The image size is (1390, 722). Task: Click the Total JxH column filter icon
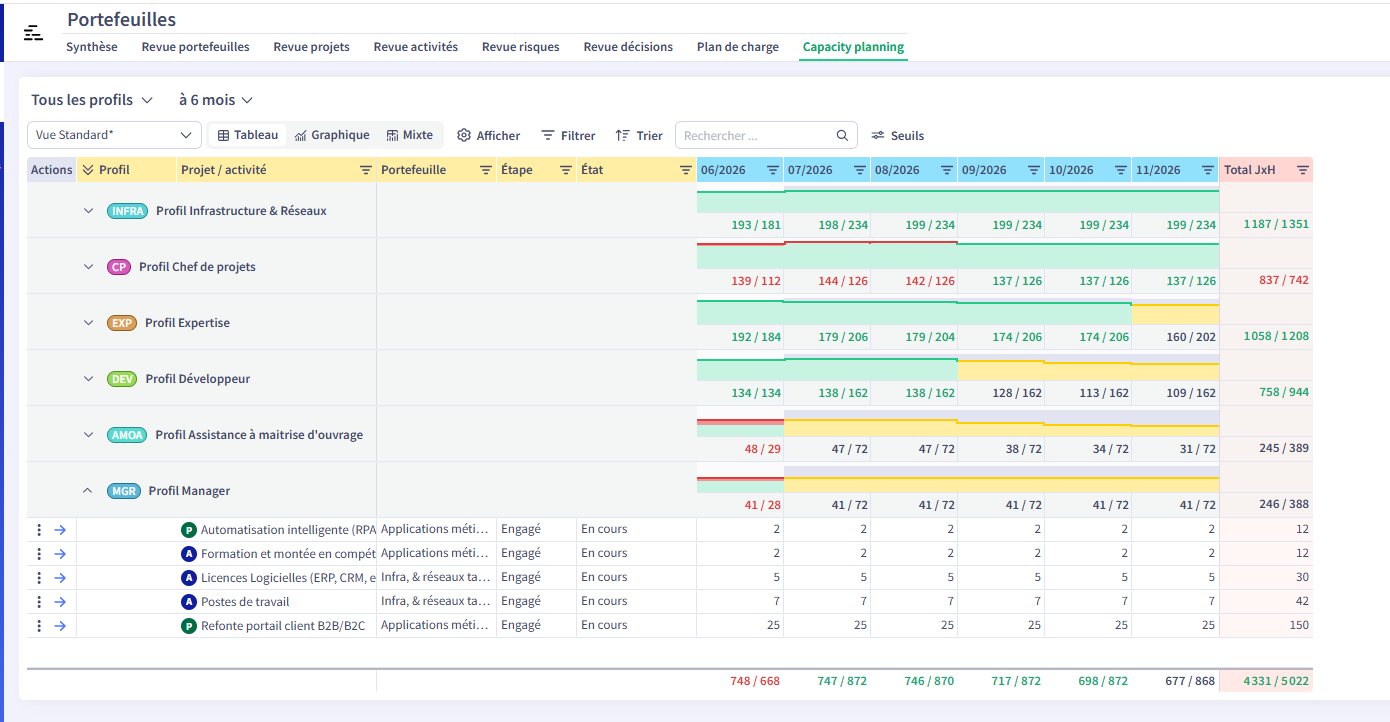click(x=1302, y=170)
